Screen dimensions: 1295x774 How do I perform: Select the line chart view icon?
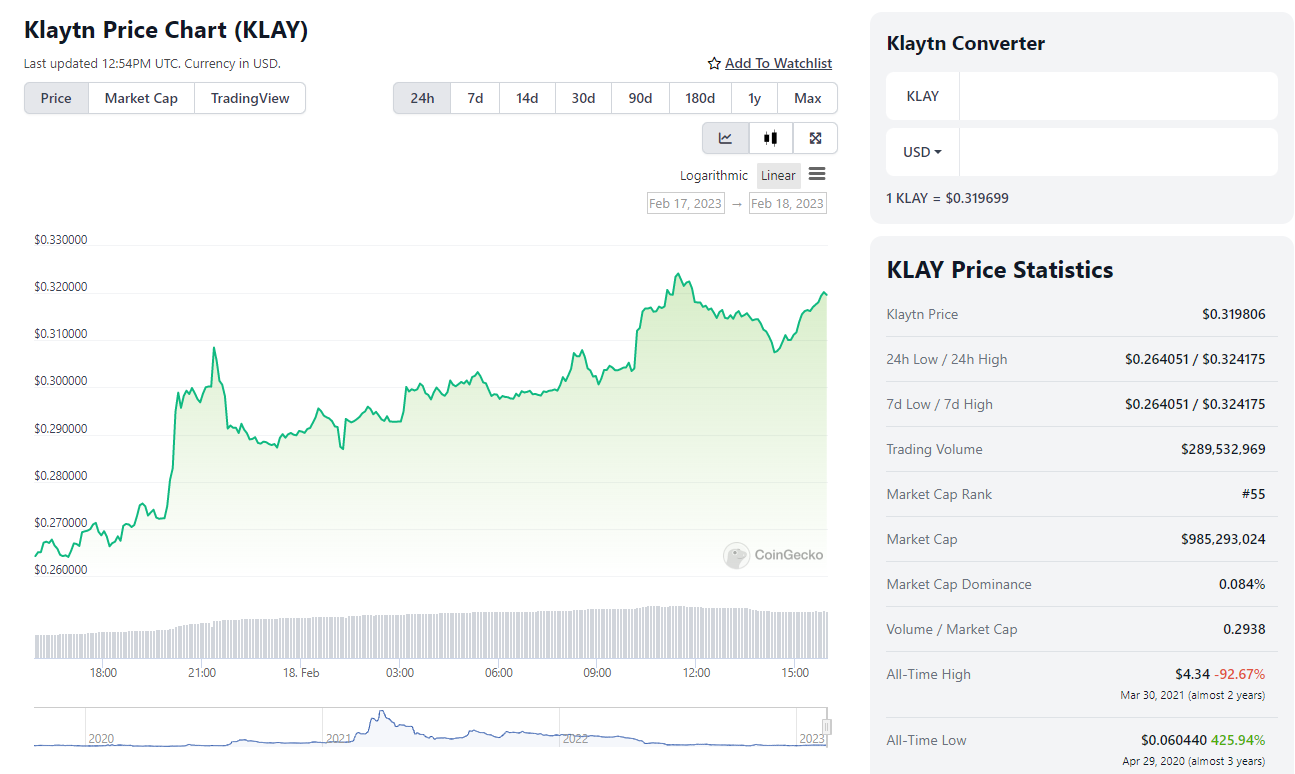[x=725, y=138]
